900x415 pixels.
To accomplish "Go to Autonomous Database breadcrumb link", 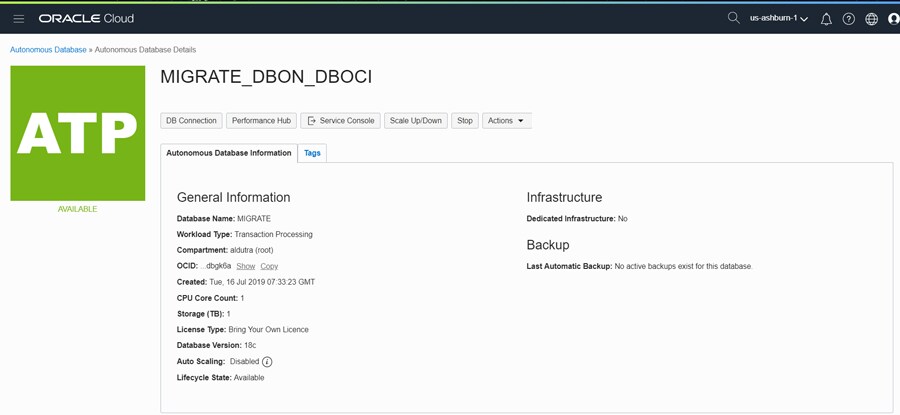I will point(48,50).
